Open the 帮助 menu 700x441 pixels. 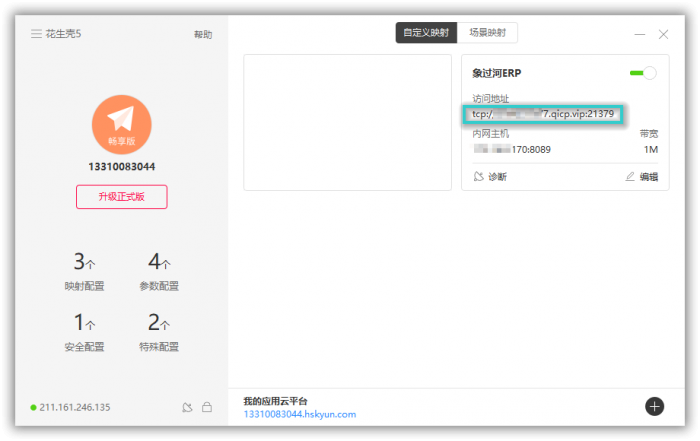[203, 34]
